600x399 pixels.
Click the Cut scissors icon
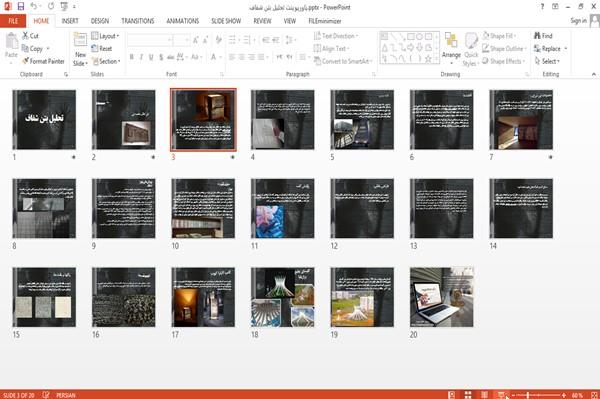pyautogui.click(x=26, y=36)
